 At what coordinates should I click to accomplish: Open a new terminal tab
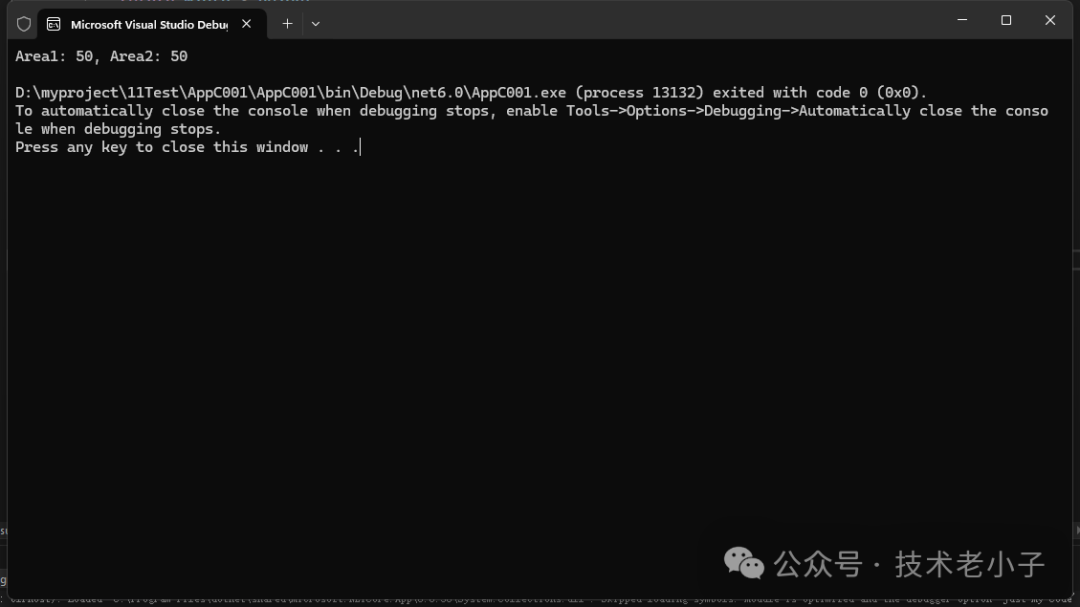tap(287, 24)
